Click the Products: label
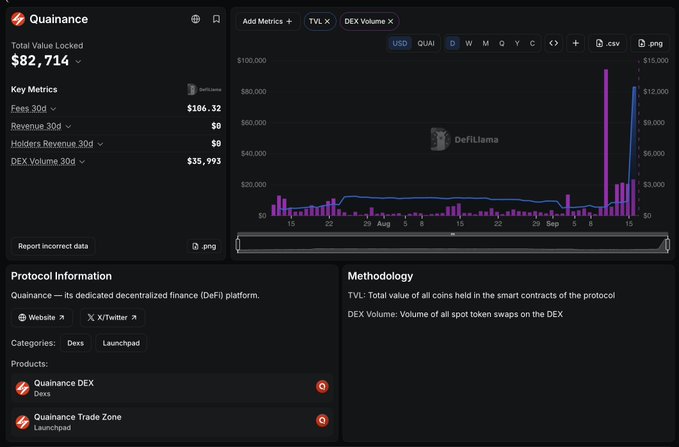Screen dimensions: 679x447 coord(29,364)
